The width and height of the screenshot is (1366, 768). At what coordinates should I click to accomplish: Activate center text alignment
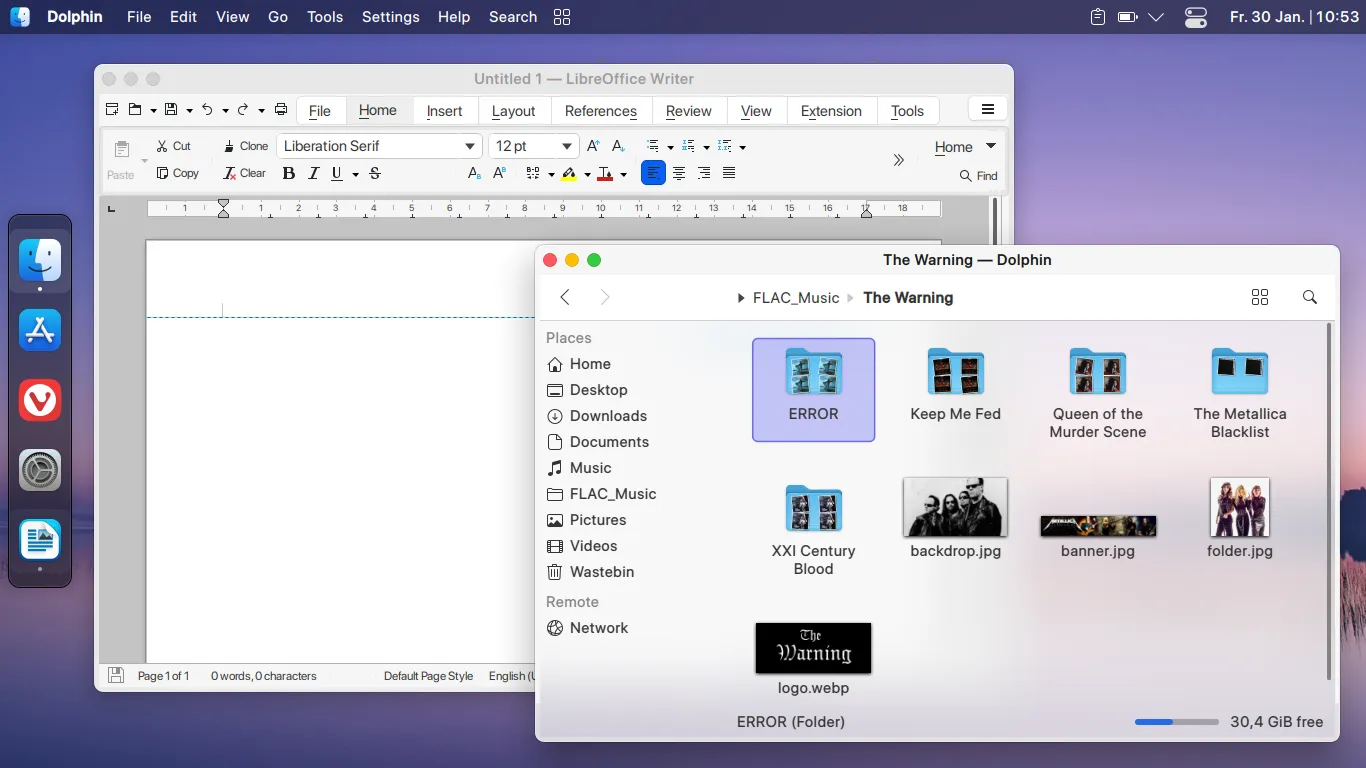click(x=679, y=172)
